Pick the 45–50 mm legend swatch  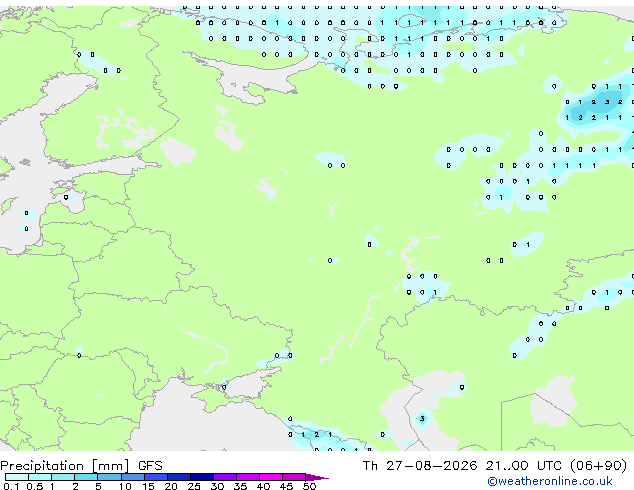click(294, 477)
